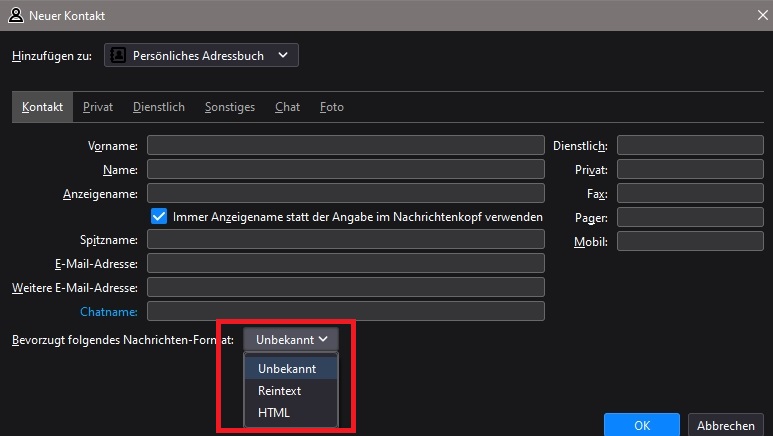Image resolution: width=773 pixels, height=436 pixels.
Task: Click the address book icon in dropdown
Action: (x=119, y=56)
